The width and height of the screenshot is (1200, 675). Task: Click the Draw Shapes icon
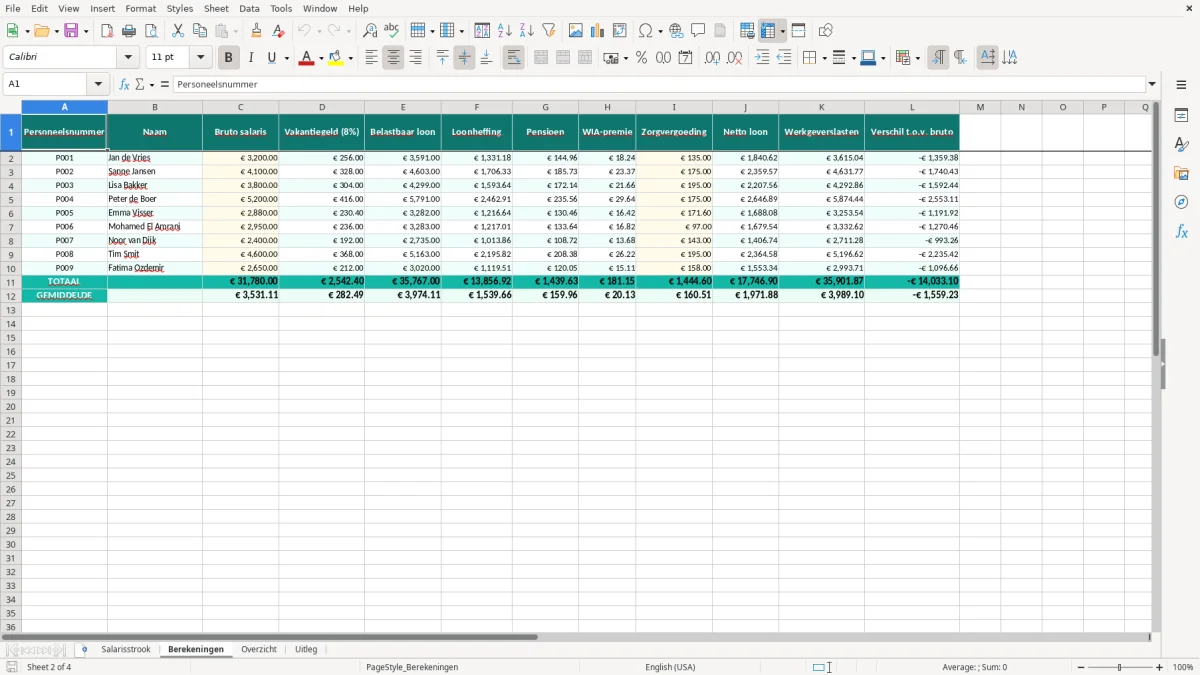[x=825, y=31]
